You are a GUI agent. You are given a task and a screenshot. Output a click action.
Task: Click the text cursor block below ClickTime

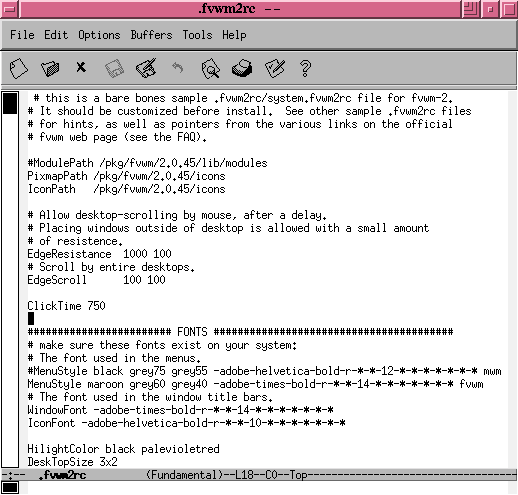31,318
